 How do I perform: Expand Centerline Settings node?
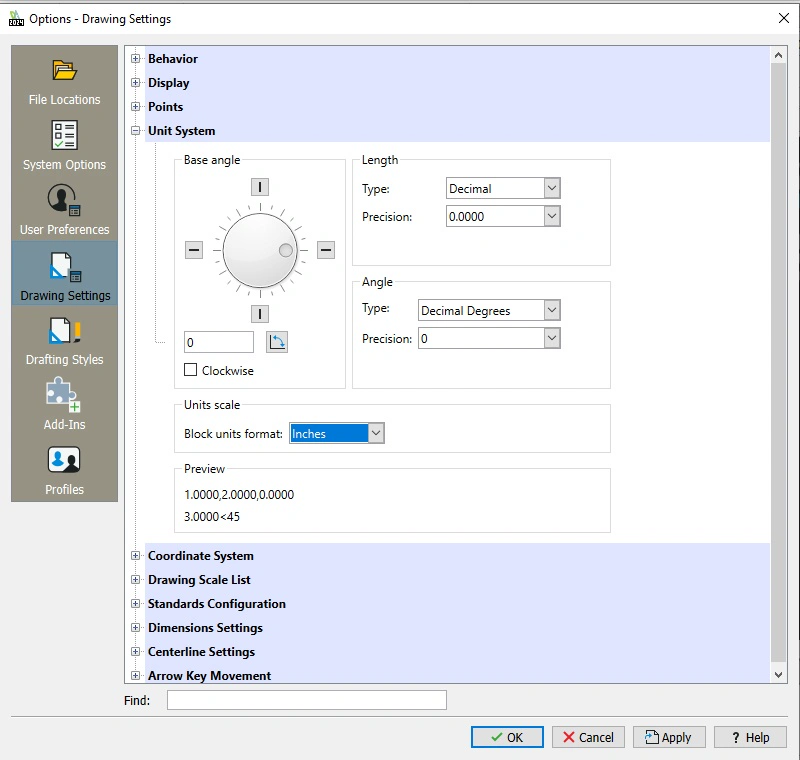[135, 651]
